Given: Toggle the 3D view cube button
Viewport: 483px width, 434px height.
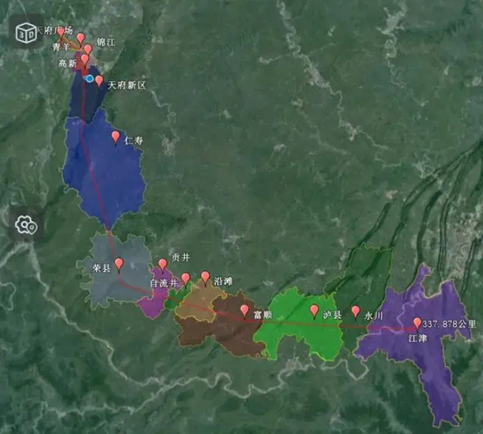Looking at the screenshot, I should pyautogui.click(x=26, y=33).
